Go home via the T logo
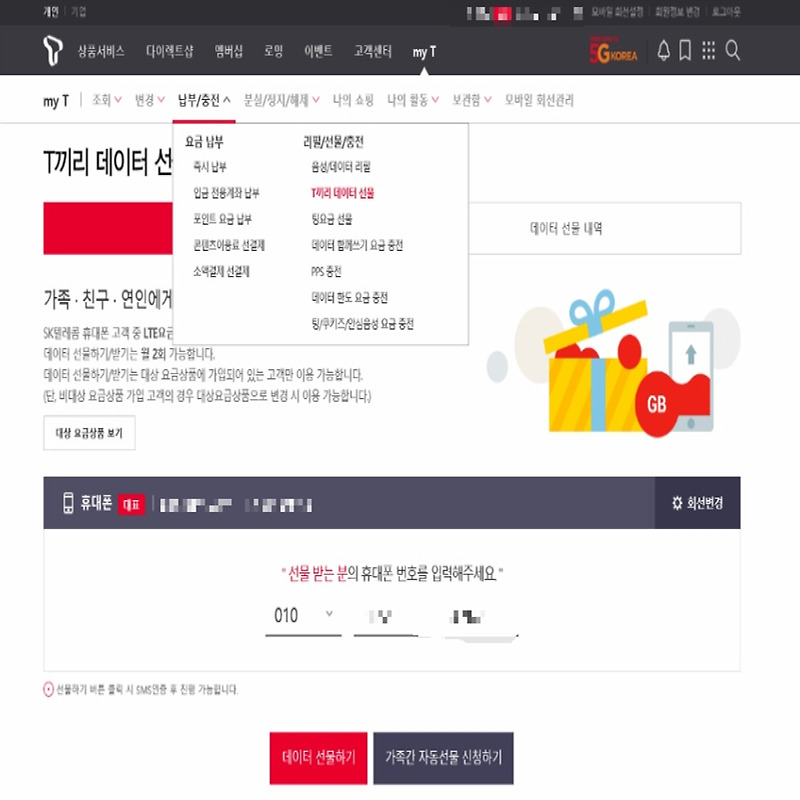800x800 pixels. [x=53, y=51]
